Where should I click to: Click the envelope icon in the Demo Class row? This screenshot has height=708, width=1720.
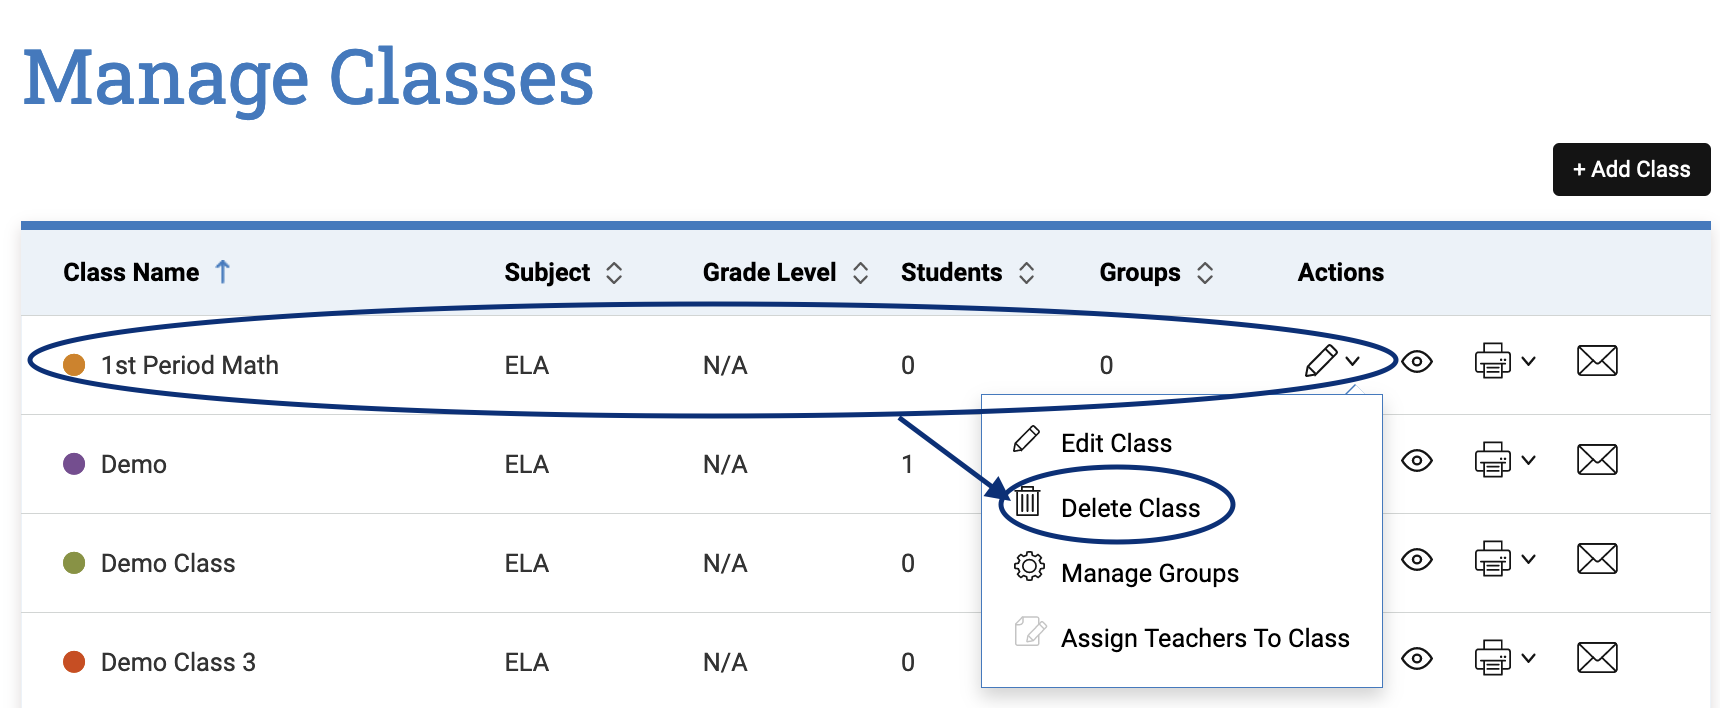point(1597,559)
